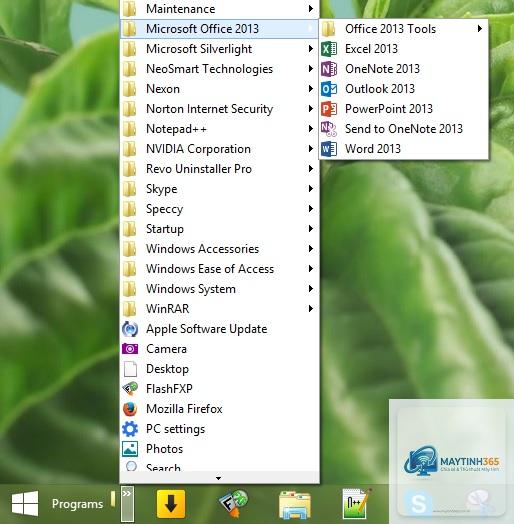Open FlashFXP from the taskbar
Screen dimensions: 514x524
tap(234, 504)
